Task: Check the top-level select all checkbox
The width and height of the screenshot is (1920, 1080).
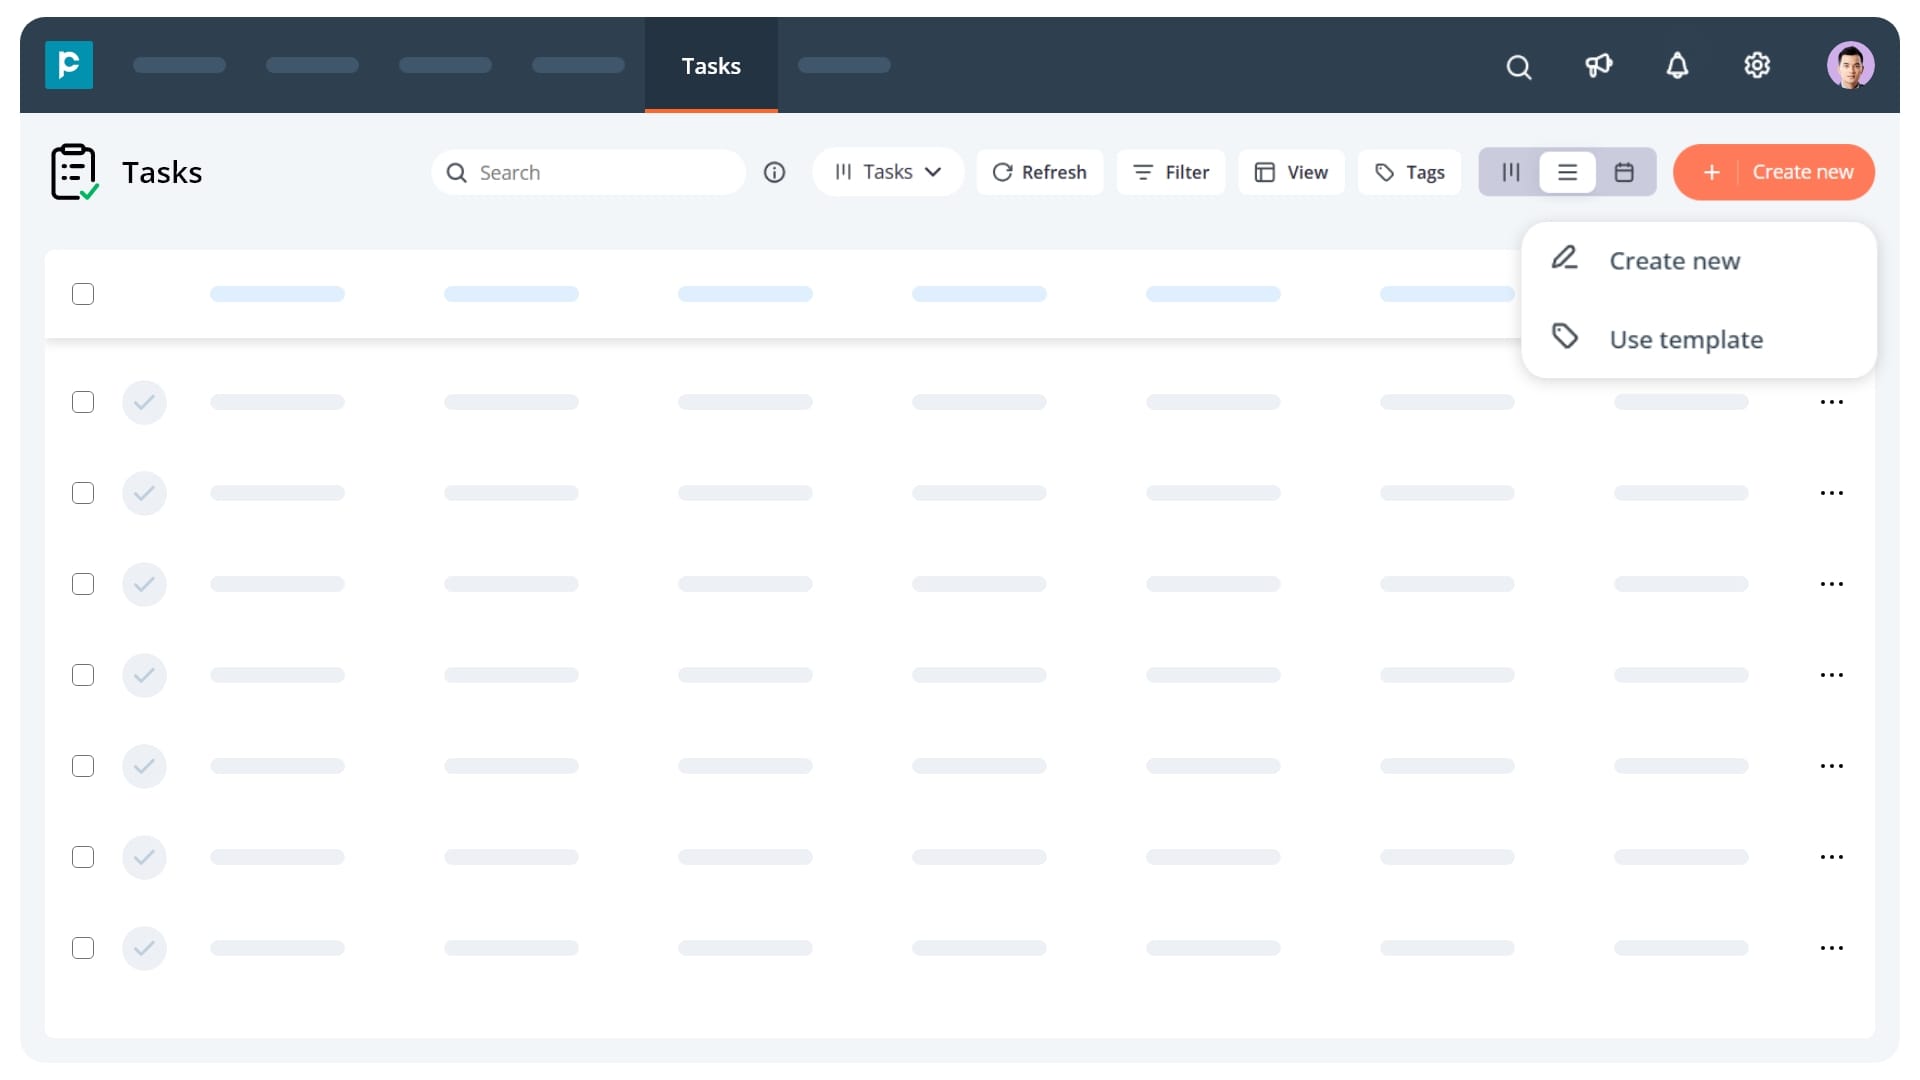Action: tap(83, 293)
